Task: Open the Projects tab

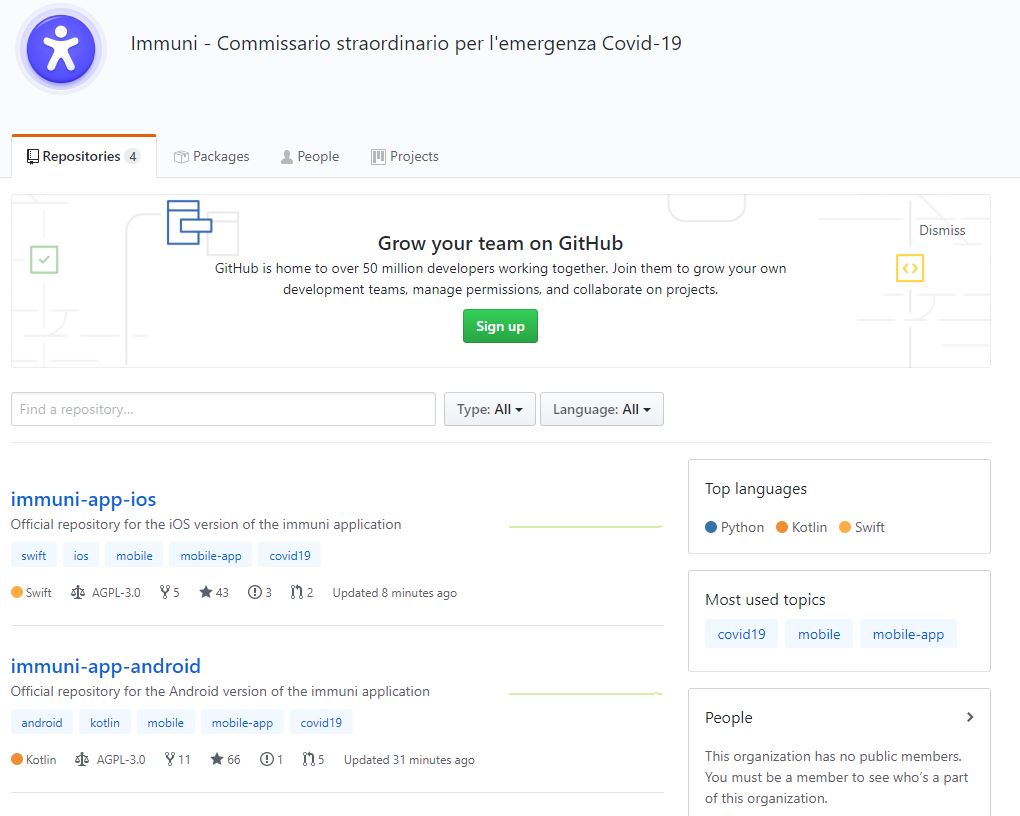Action: click(405, 156)
